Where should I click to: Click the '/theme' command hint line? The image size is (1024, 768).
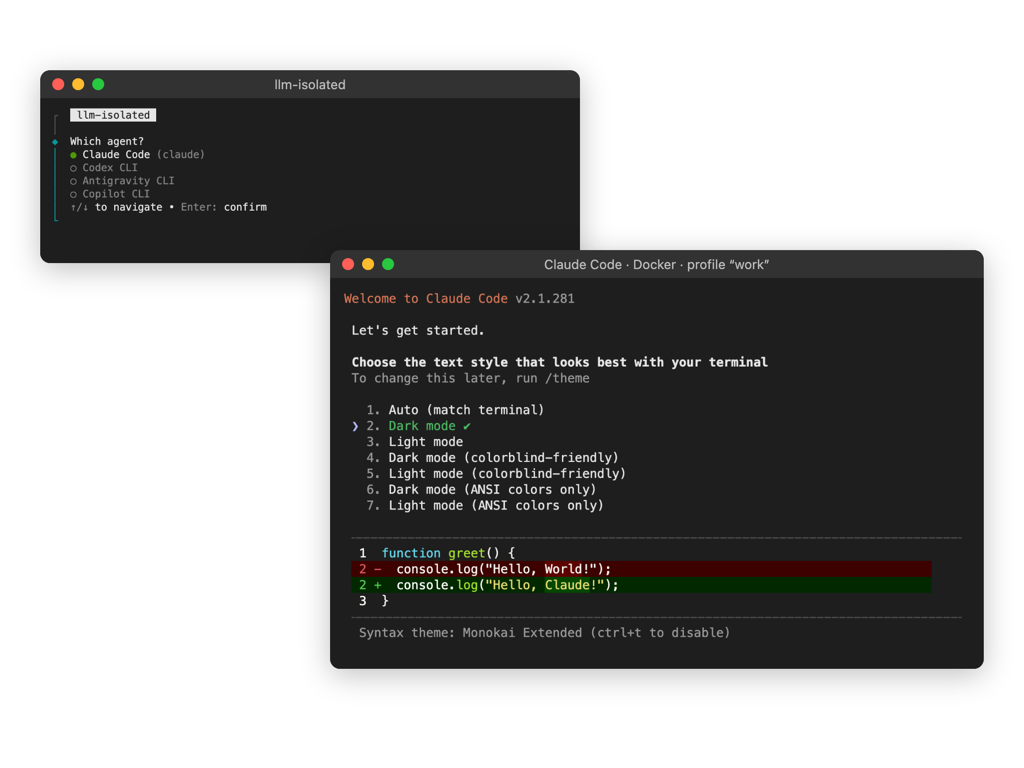coord(470,378)
